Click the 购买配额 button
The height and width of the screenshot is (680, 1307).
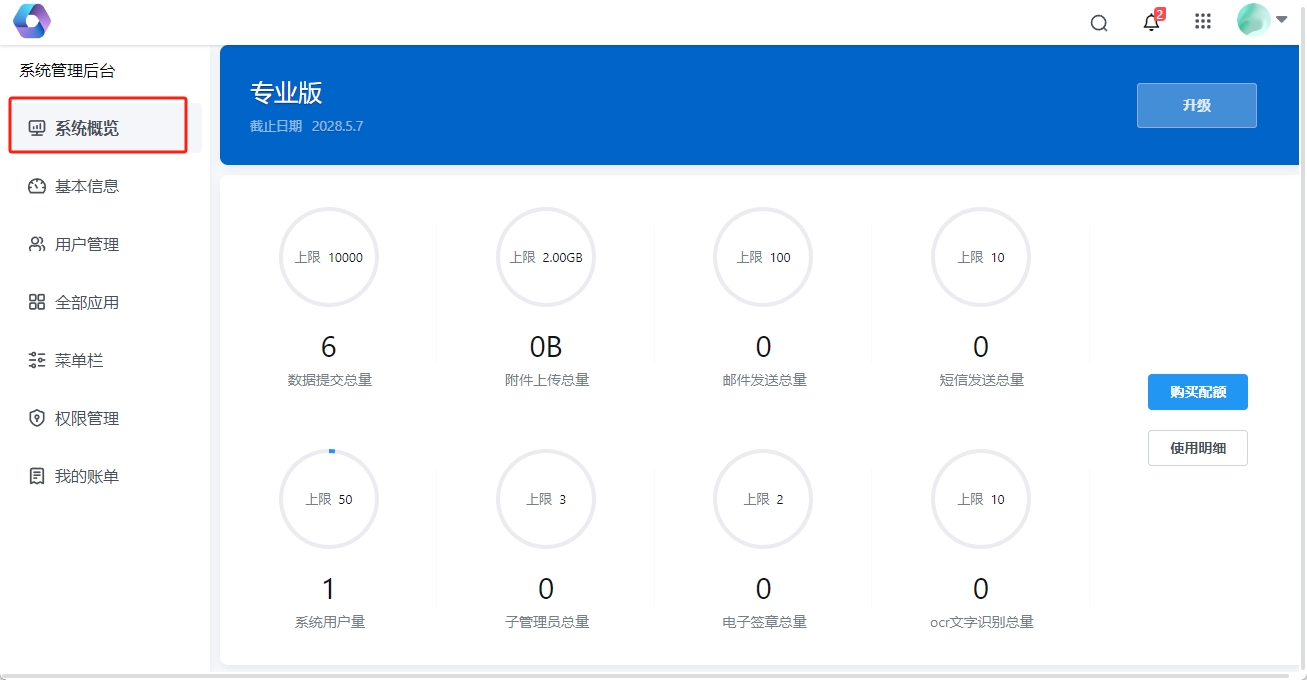tap(1197, 392)
